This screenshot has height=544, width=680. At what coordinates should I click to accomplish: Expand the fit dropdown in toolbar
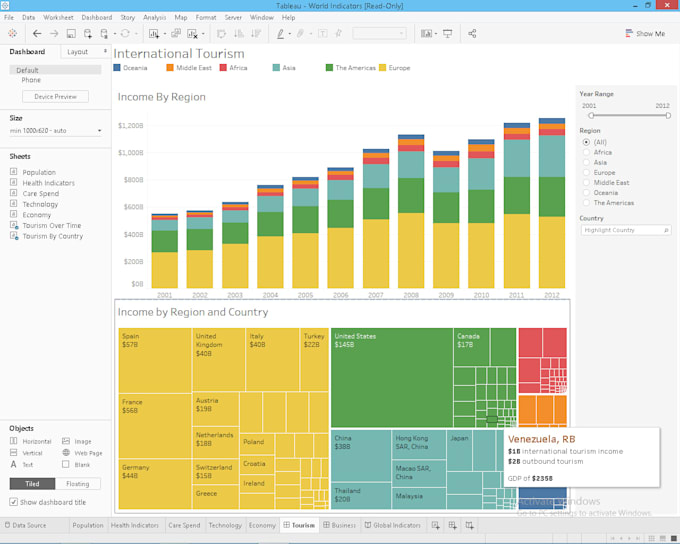coord(379,33)
